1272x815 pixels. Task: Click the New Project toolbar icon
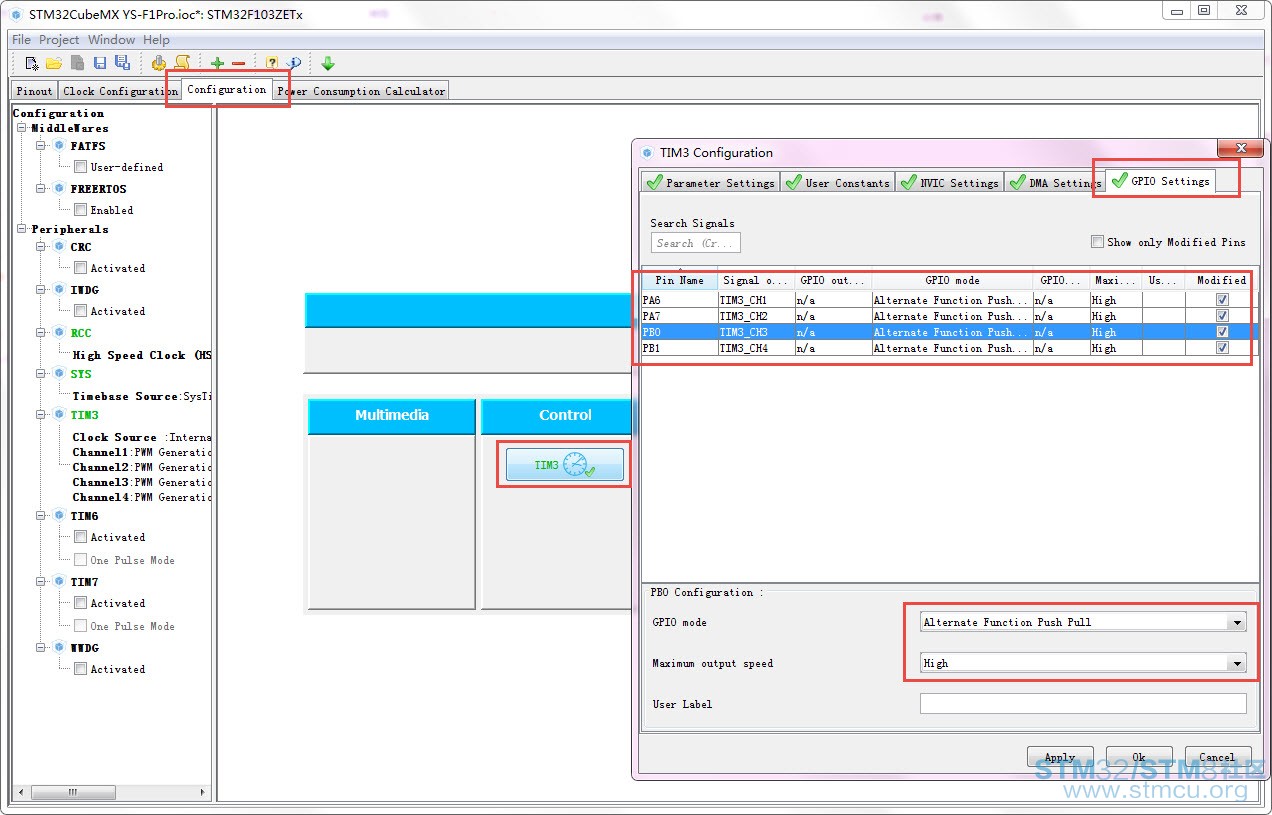(x=32, y=63)
